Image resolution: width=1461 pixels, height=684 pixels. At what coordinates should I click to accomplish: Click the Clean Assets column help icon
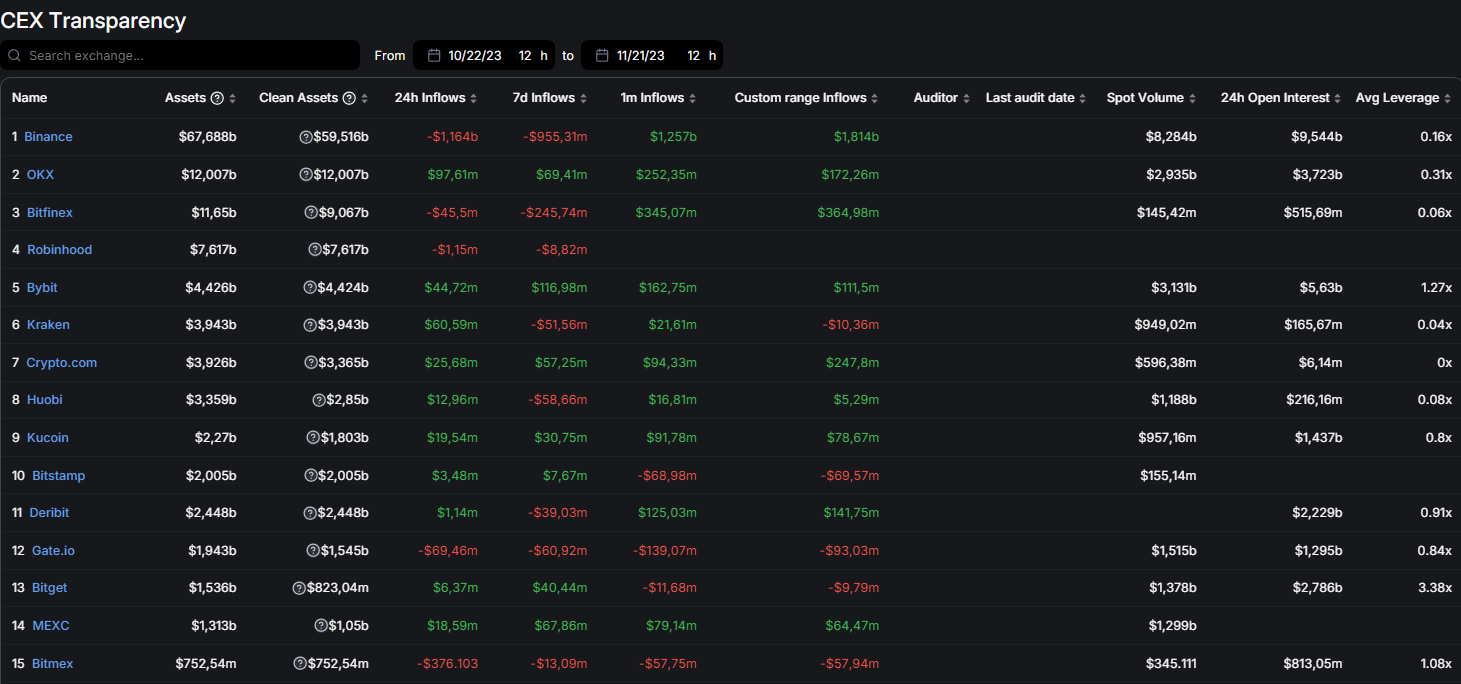(x=349, y=98)
